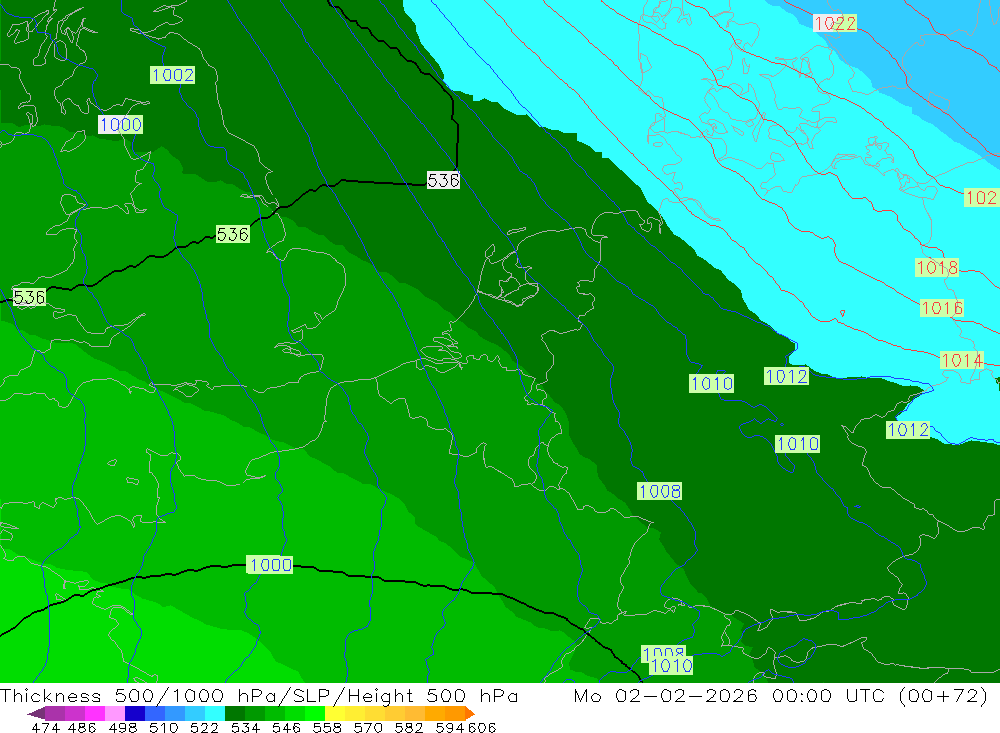Click the 1000 label with blue text on white

point(121,124)
